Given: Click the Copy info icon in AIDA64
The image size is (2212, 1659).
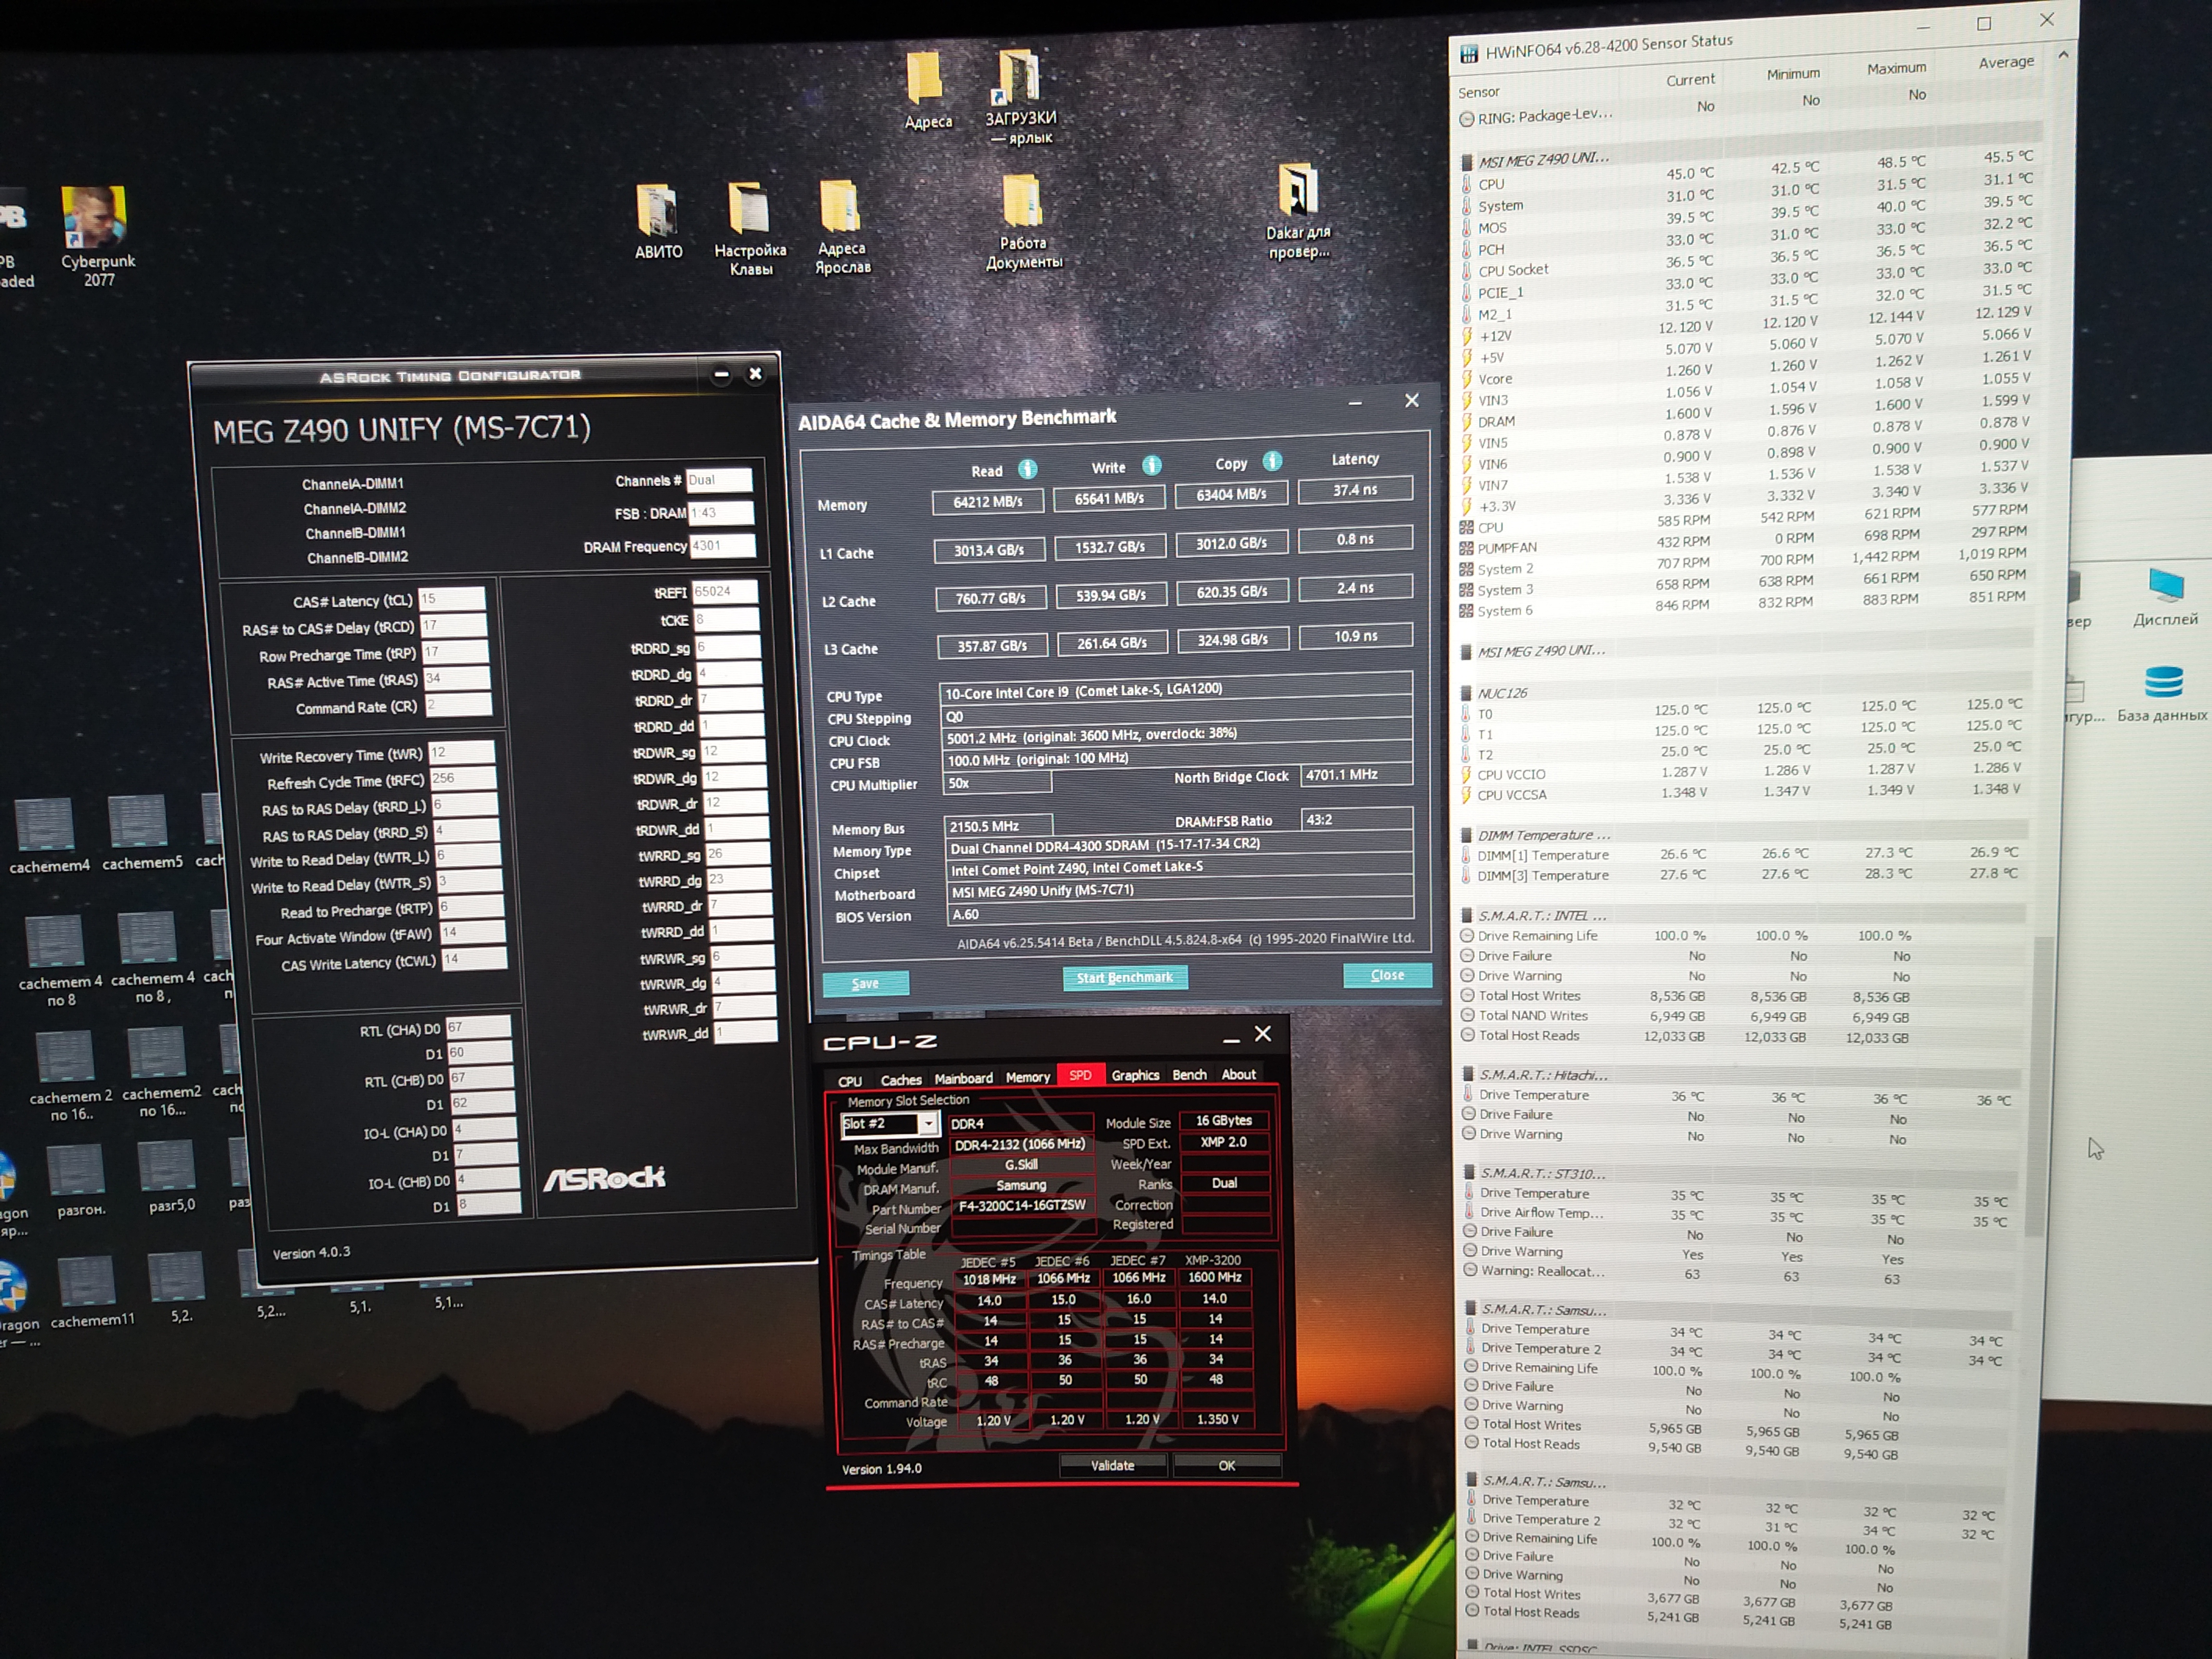Looking at the screenshot, I should click(1272, 461).
